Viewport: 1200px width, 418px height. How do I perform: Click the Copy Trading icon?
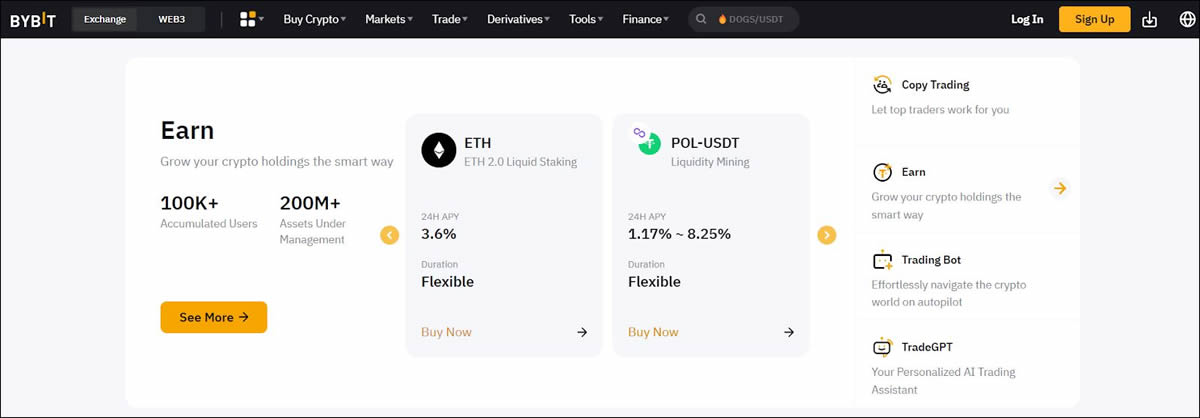pyautogui.click(x=882, y=85)
